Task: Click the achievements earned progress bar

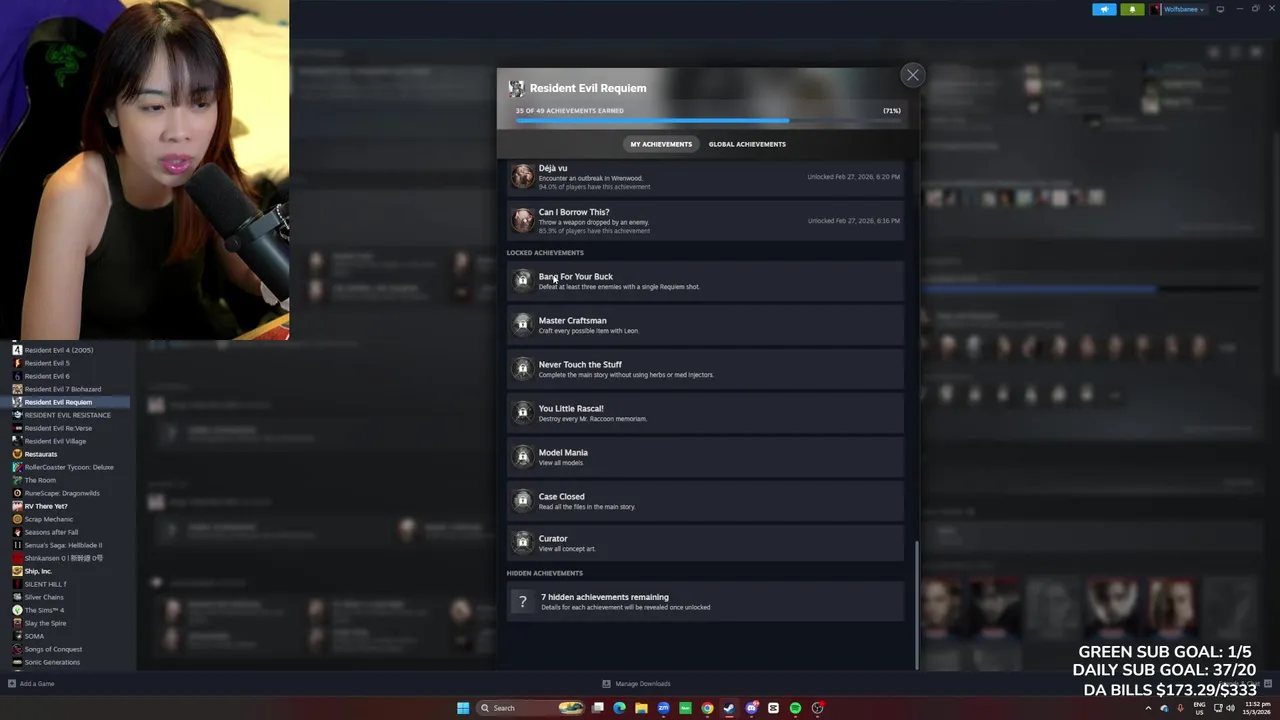Action: pyautogui.click(x=708, y=121)
